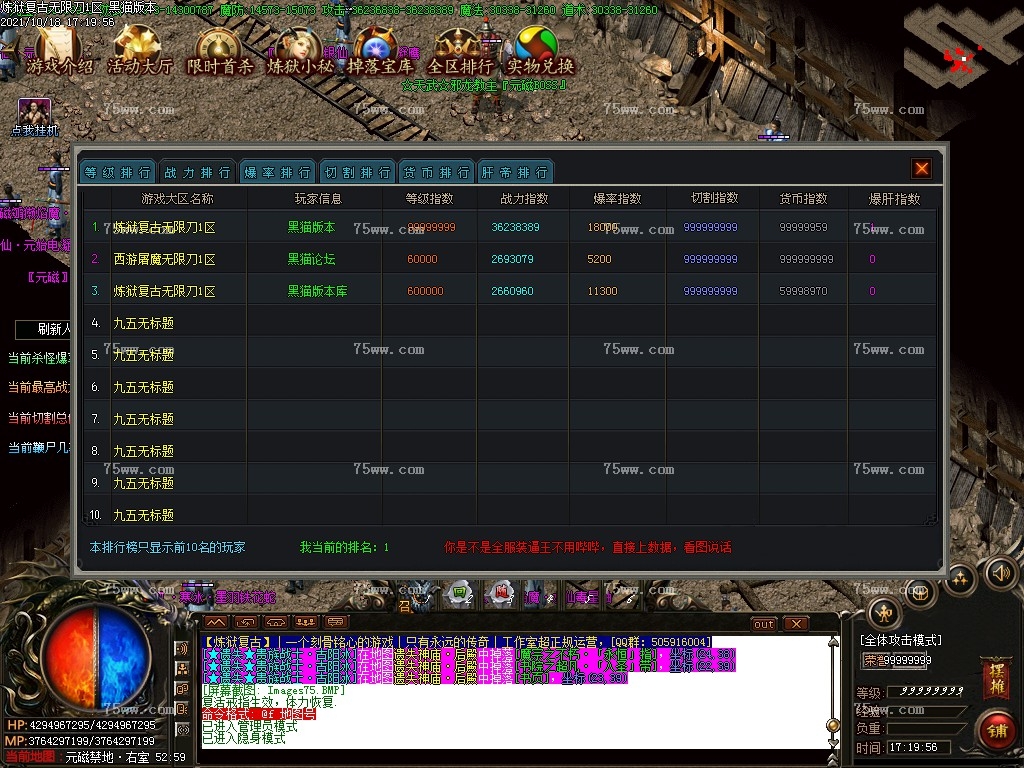This screenshot has width=1024, height=768.
Task: Switch to the 切割排行 tab
Action: click(x=357, y=172)
